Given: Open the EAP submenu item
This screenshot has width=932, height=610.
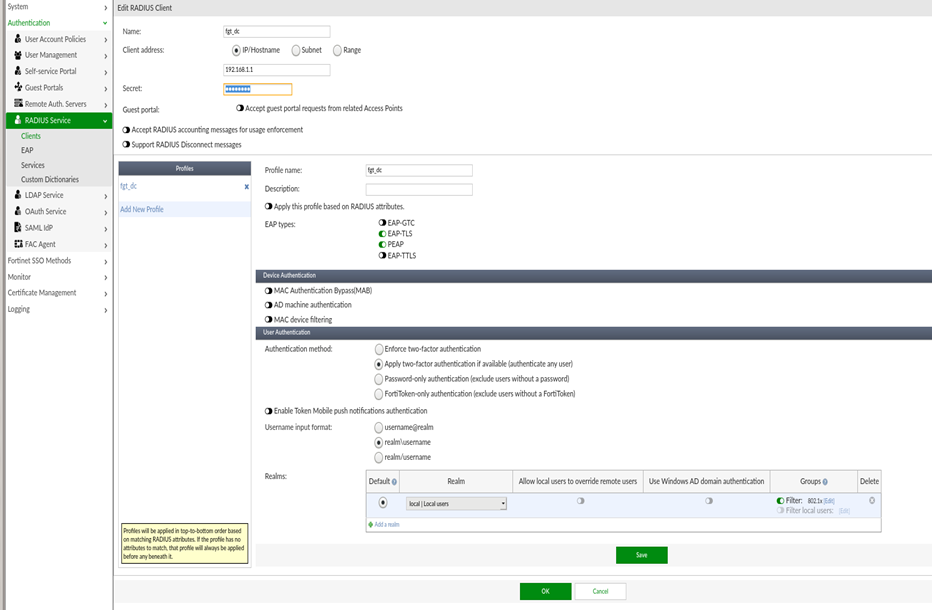Looking at the screenshot, I should point(27,150).
